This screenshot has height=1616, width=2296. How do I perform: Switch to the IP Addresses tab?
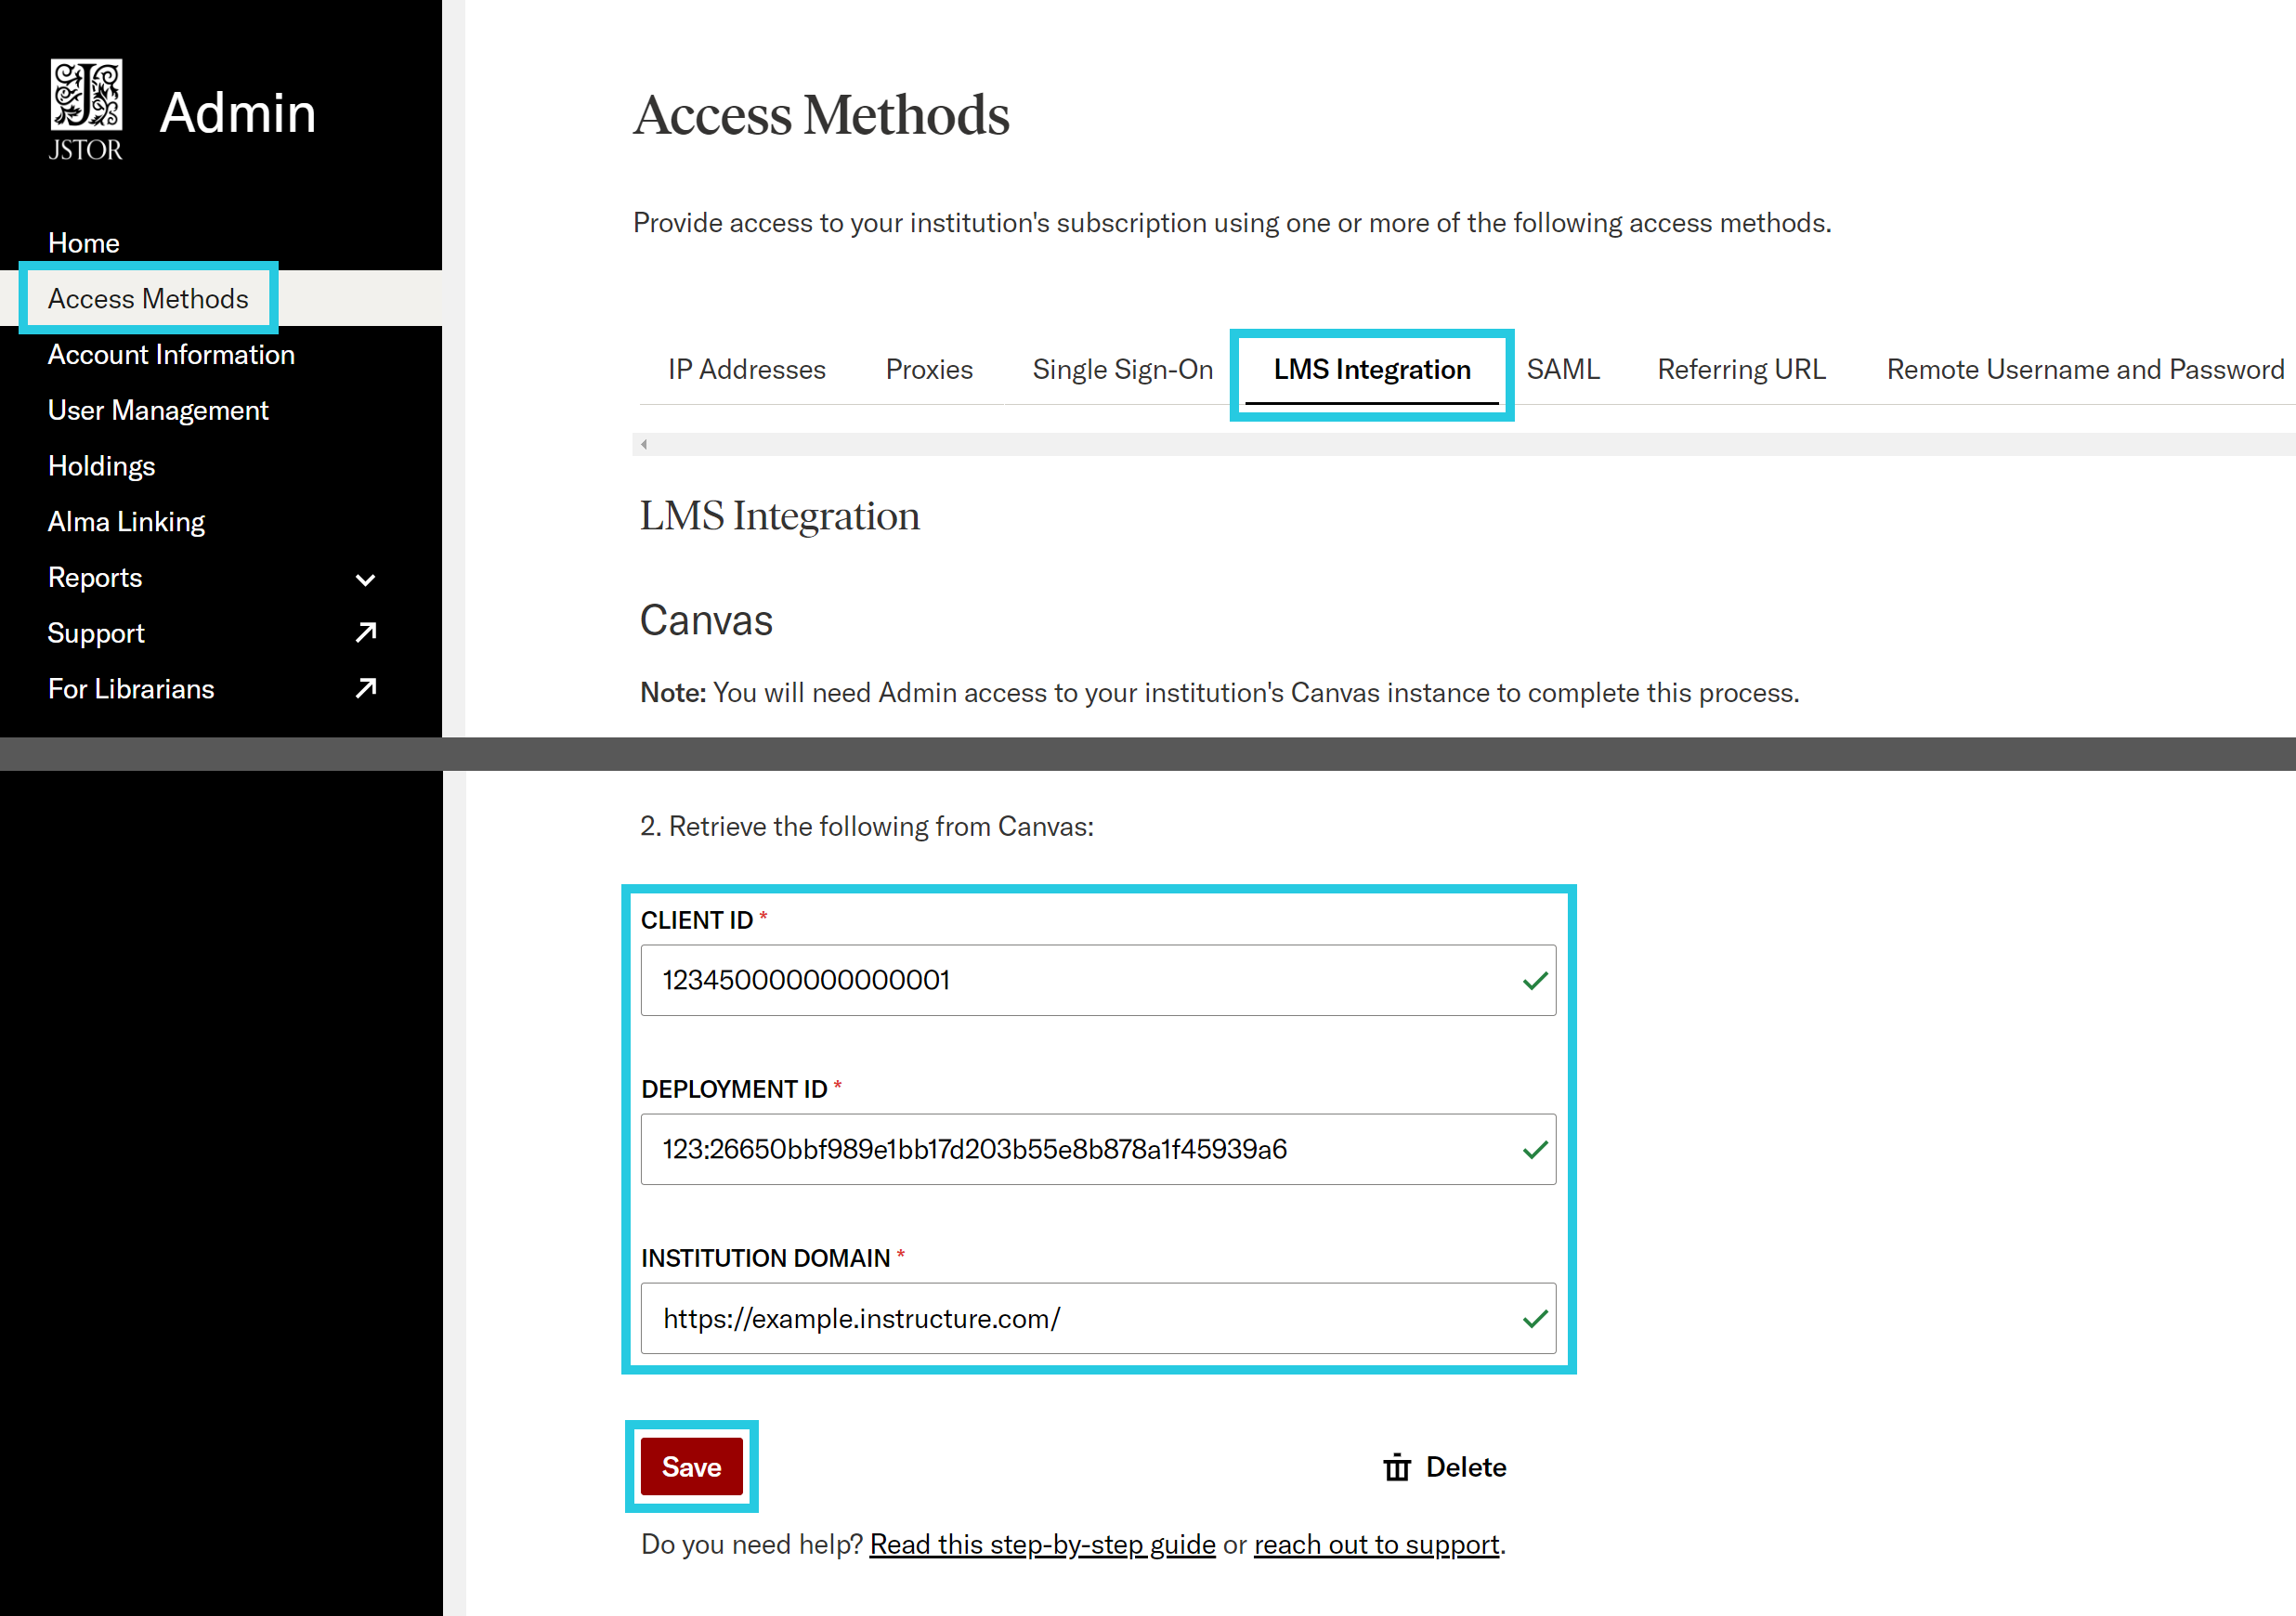tap(747, 369)
